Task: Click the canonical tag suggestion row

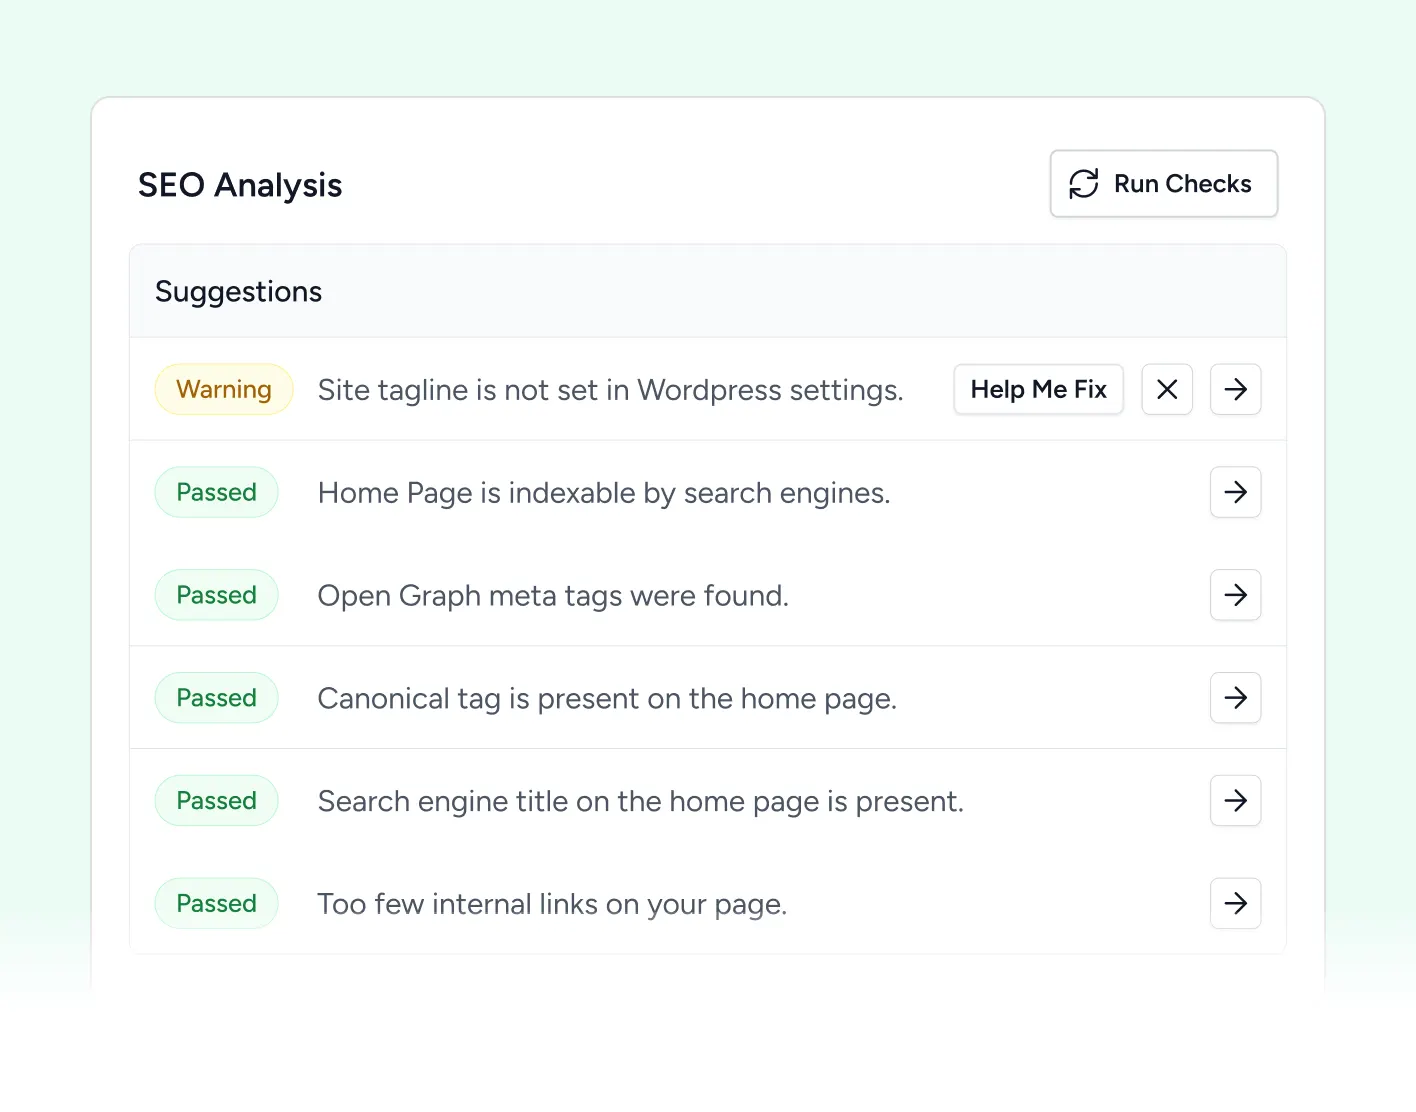Action: coord(607,698)
